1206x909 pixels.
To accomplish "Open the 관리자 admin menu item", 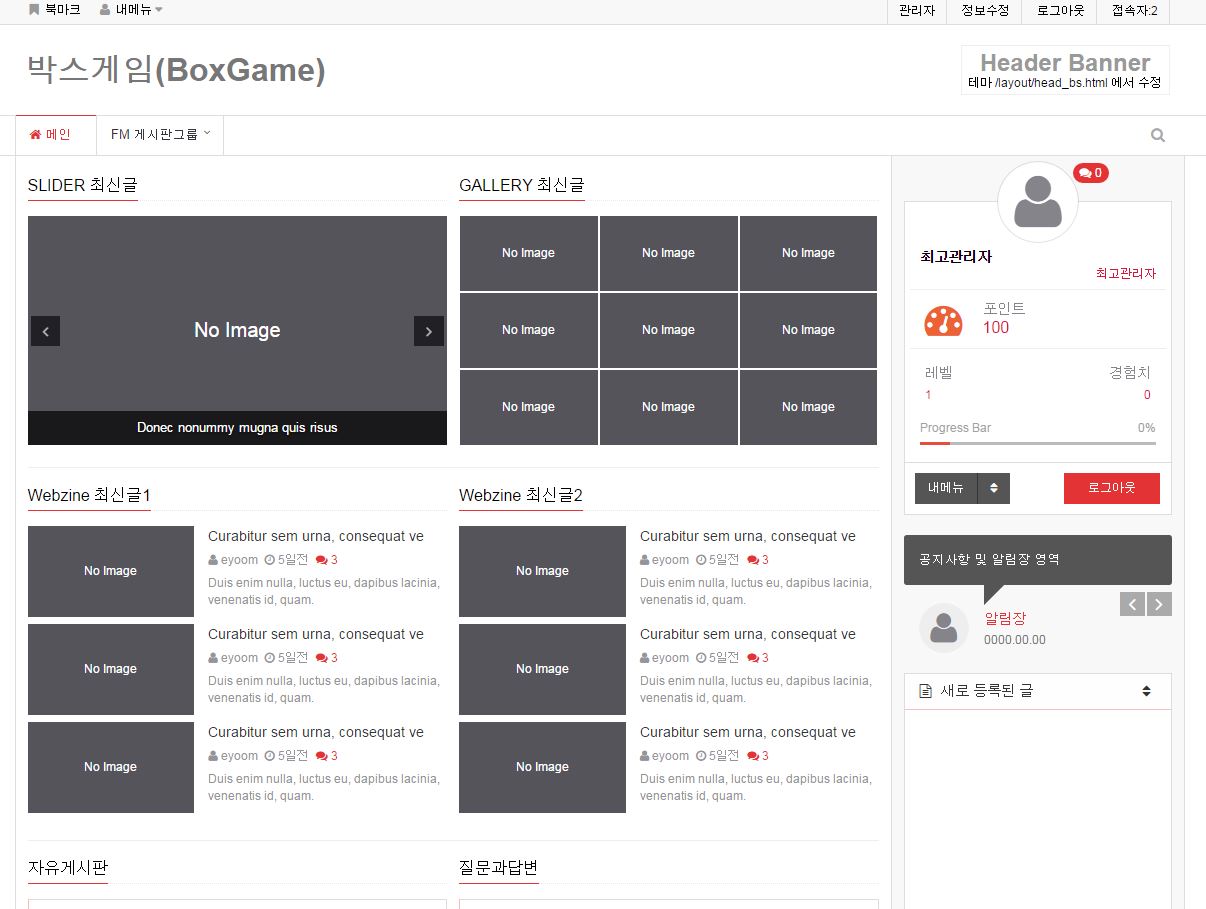I will tap(916, 11).
